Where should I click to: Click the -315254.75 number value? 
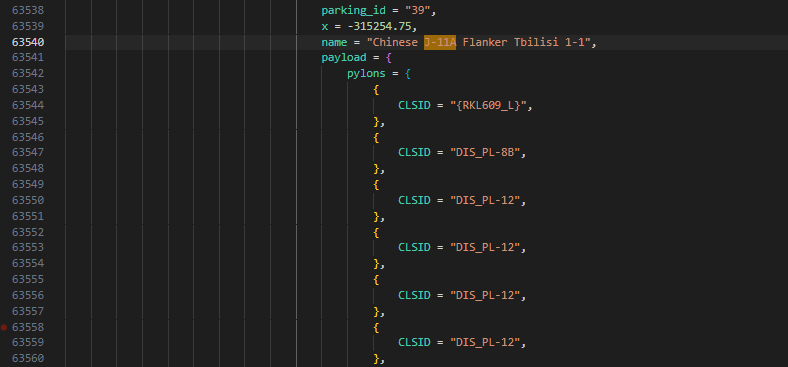[380, 26]
